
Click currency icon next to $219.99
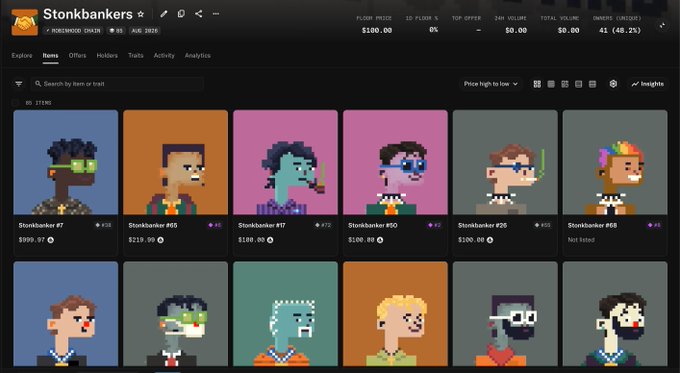(x=160, y=240)
